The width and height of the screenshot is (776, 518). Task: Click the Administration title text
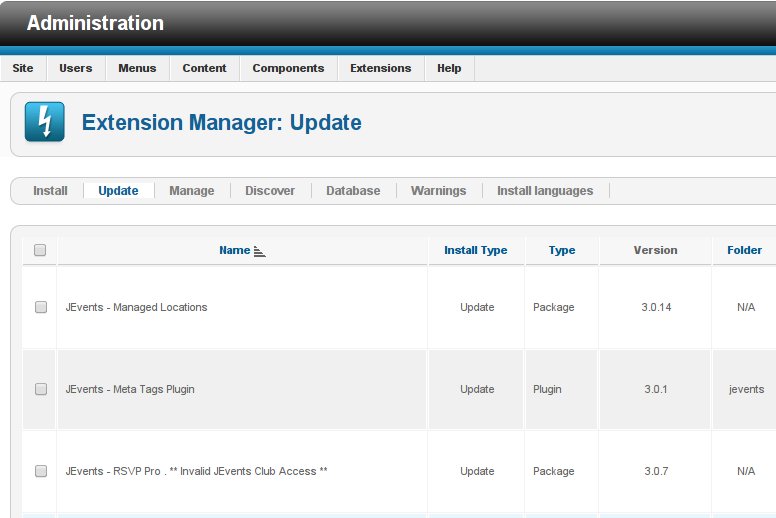coord(95,23)
